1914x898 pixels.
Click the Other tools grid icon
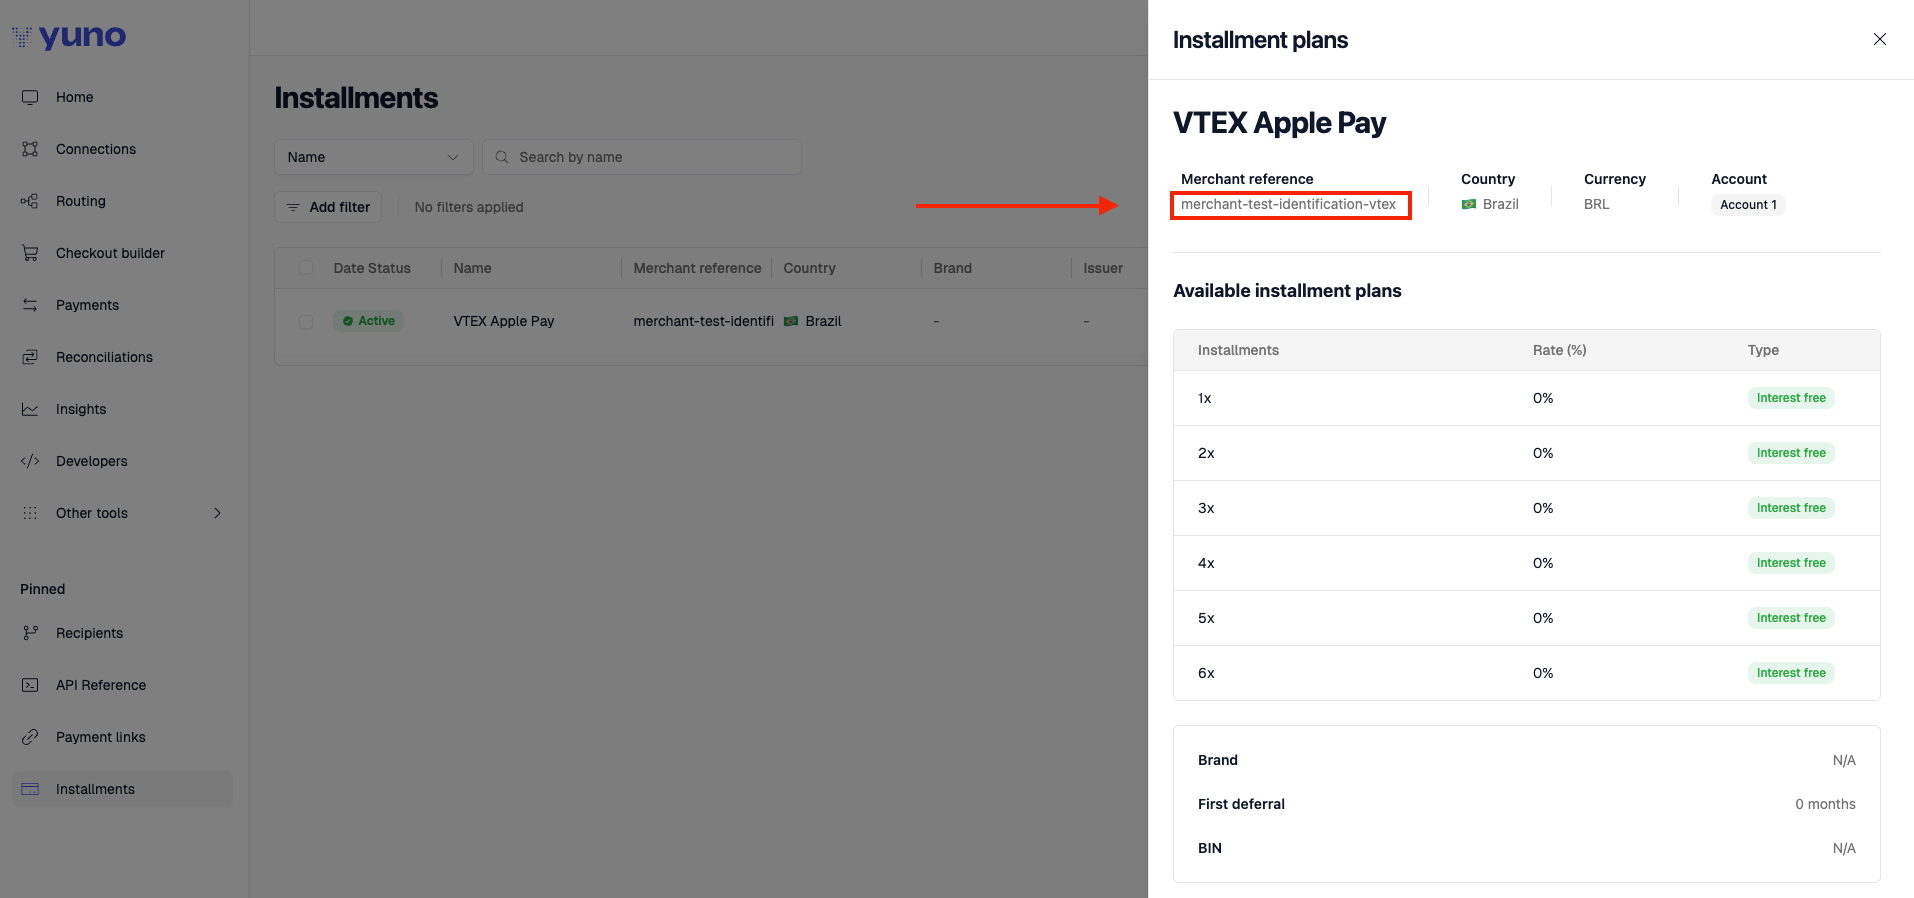pos(30,513)
